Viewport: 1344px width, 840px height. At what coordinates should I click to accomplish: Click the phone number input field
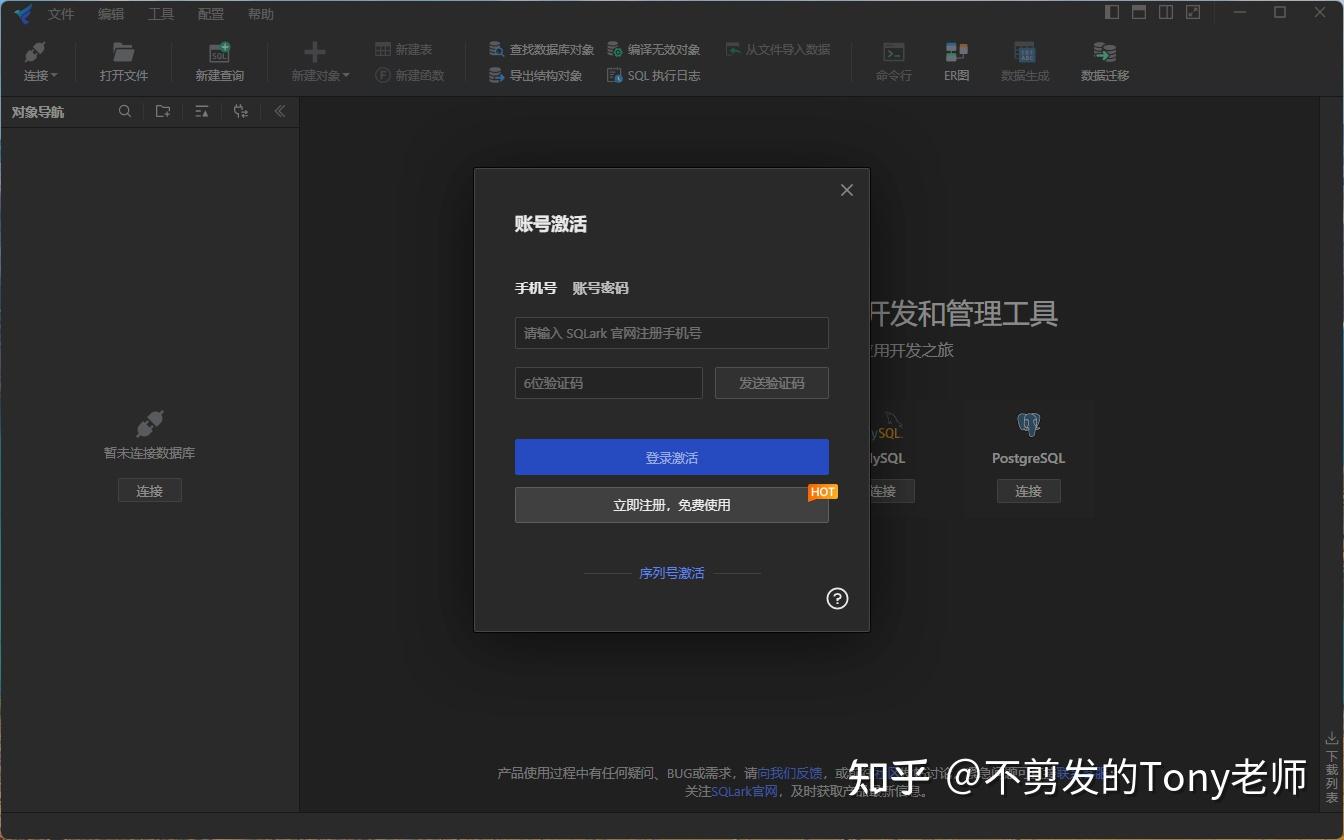pos(671,333)
